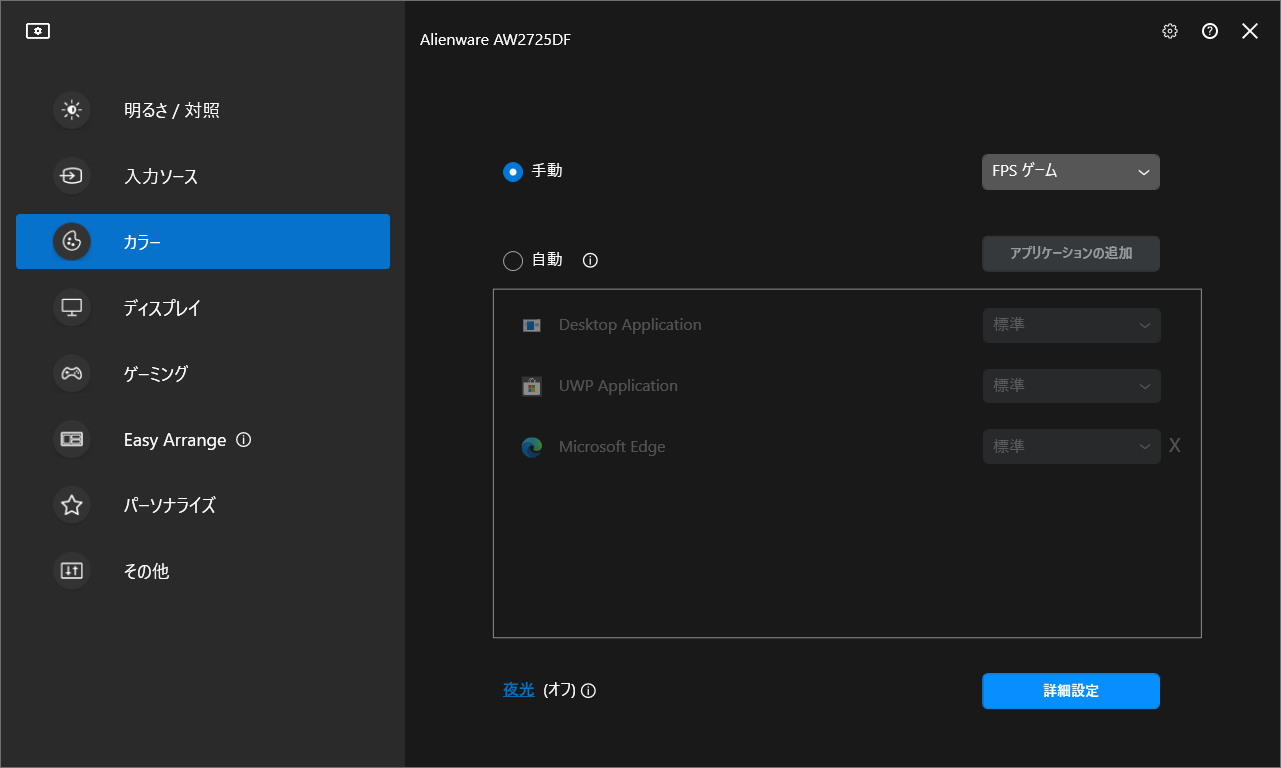Screen dimensions: 1281x768
Task: Click the Easy Arrange layout icon
Action: tap(72, 439)
